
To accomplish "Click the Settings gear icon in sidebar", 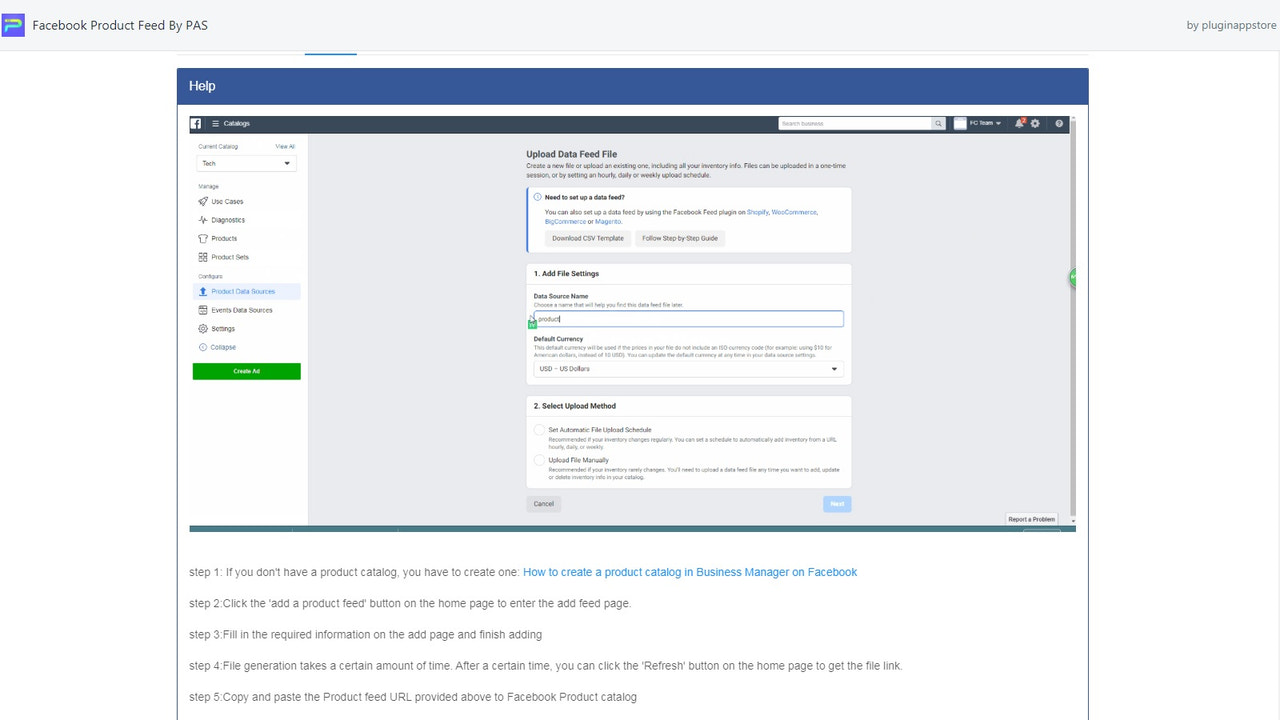I will 203,328.
